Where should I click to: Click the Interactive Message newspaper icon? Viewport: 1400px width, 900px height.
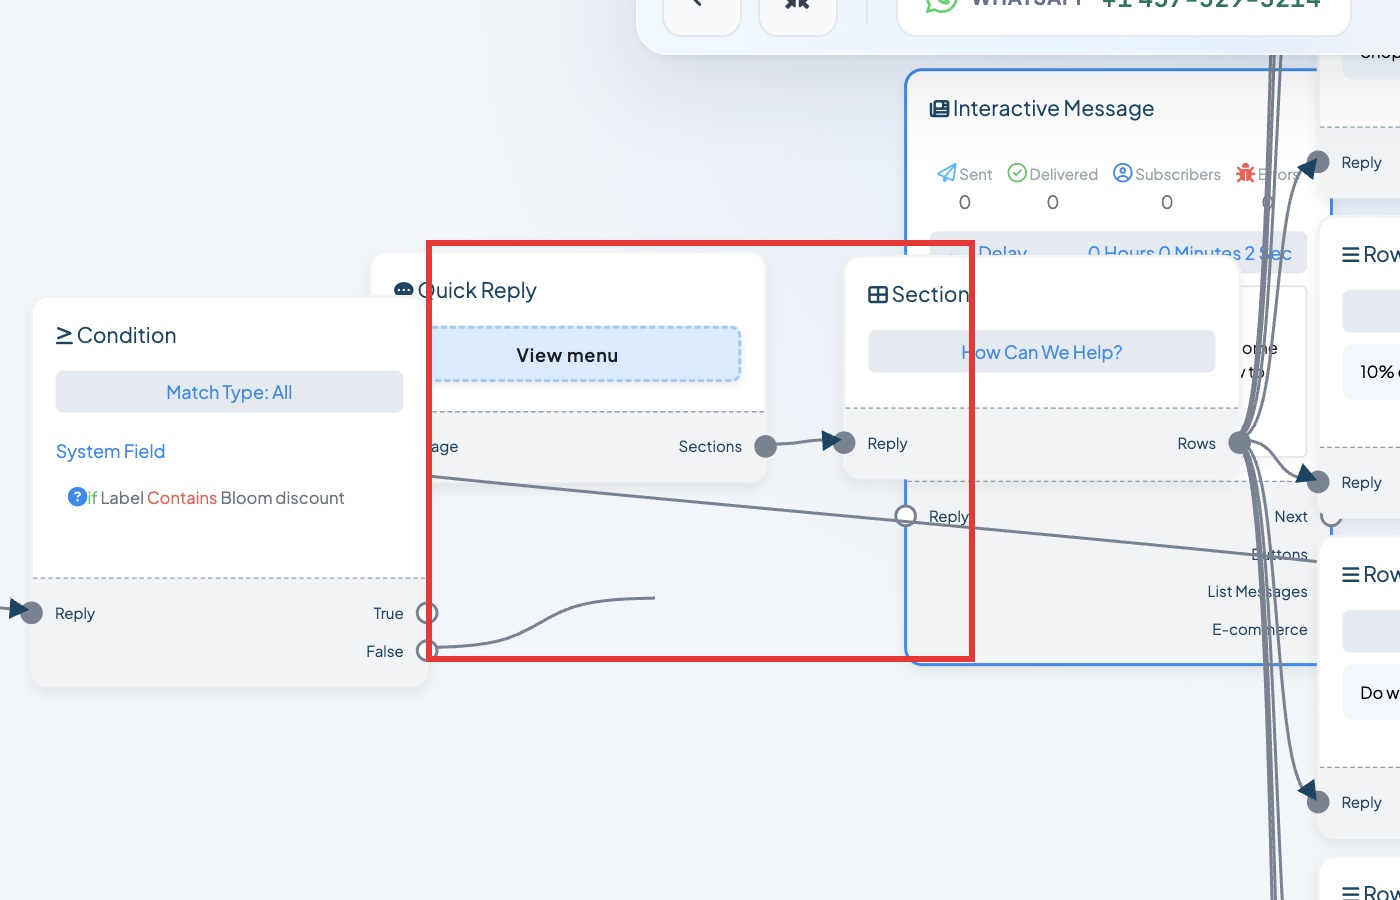coord(939,108)
